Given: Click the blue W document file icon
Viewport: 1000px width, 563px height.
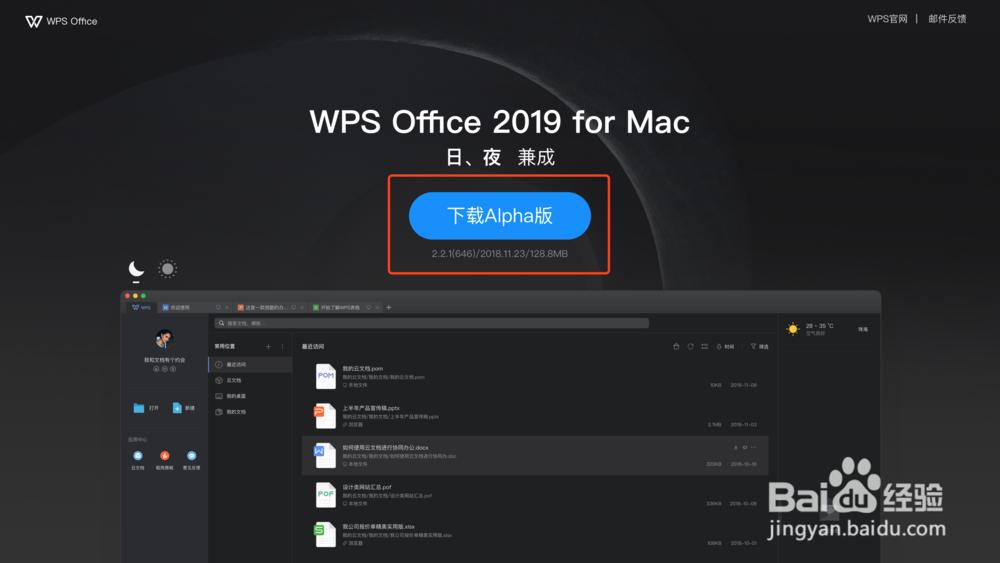Looking at the screenshot, I should tap(324, 455).
